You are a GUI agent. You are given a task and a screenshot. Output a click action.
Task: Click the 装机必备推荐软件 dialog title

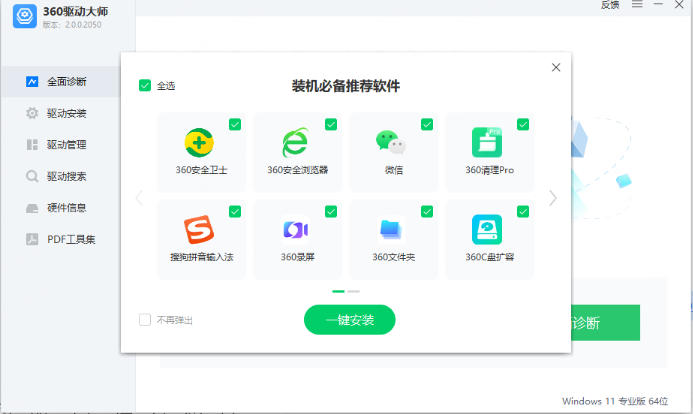tap(346, 86)
